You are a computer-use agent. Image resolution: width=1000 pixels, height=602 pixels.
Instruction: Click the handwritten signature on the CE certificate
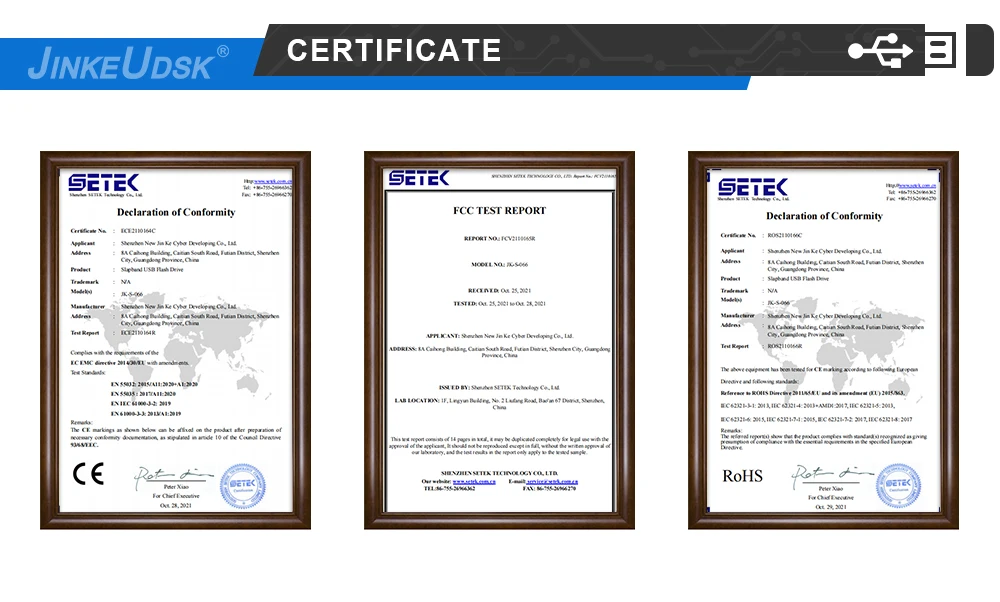click(173, 476)
